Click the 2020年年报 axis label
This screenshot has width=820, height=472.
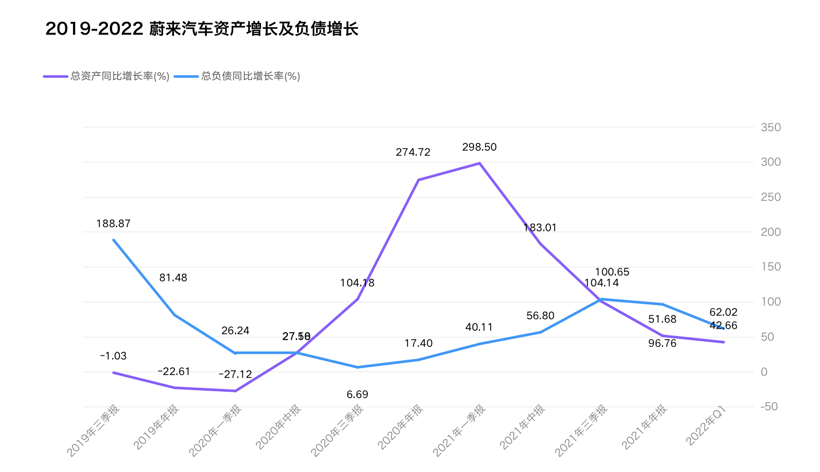point(401,427)
